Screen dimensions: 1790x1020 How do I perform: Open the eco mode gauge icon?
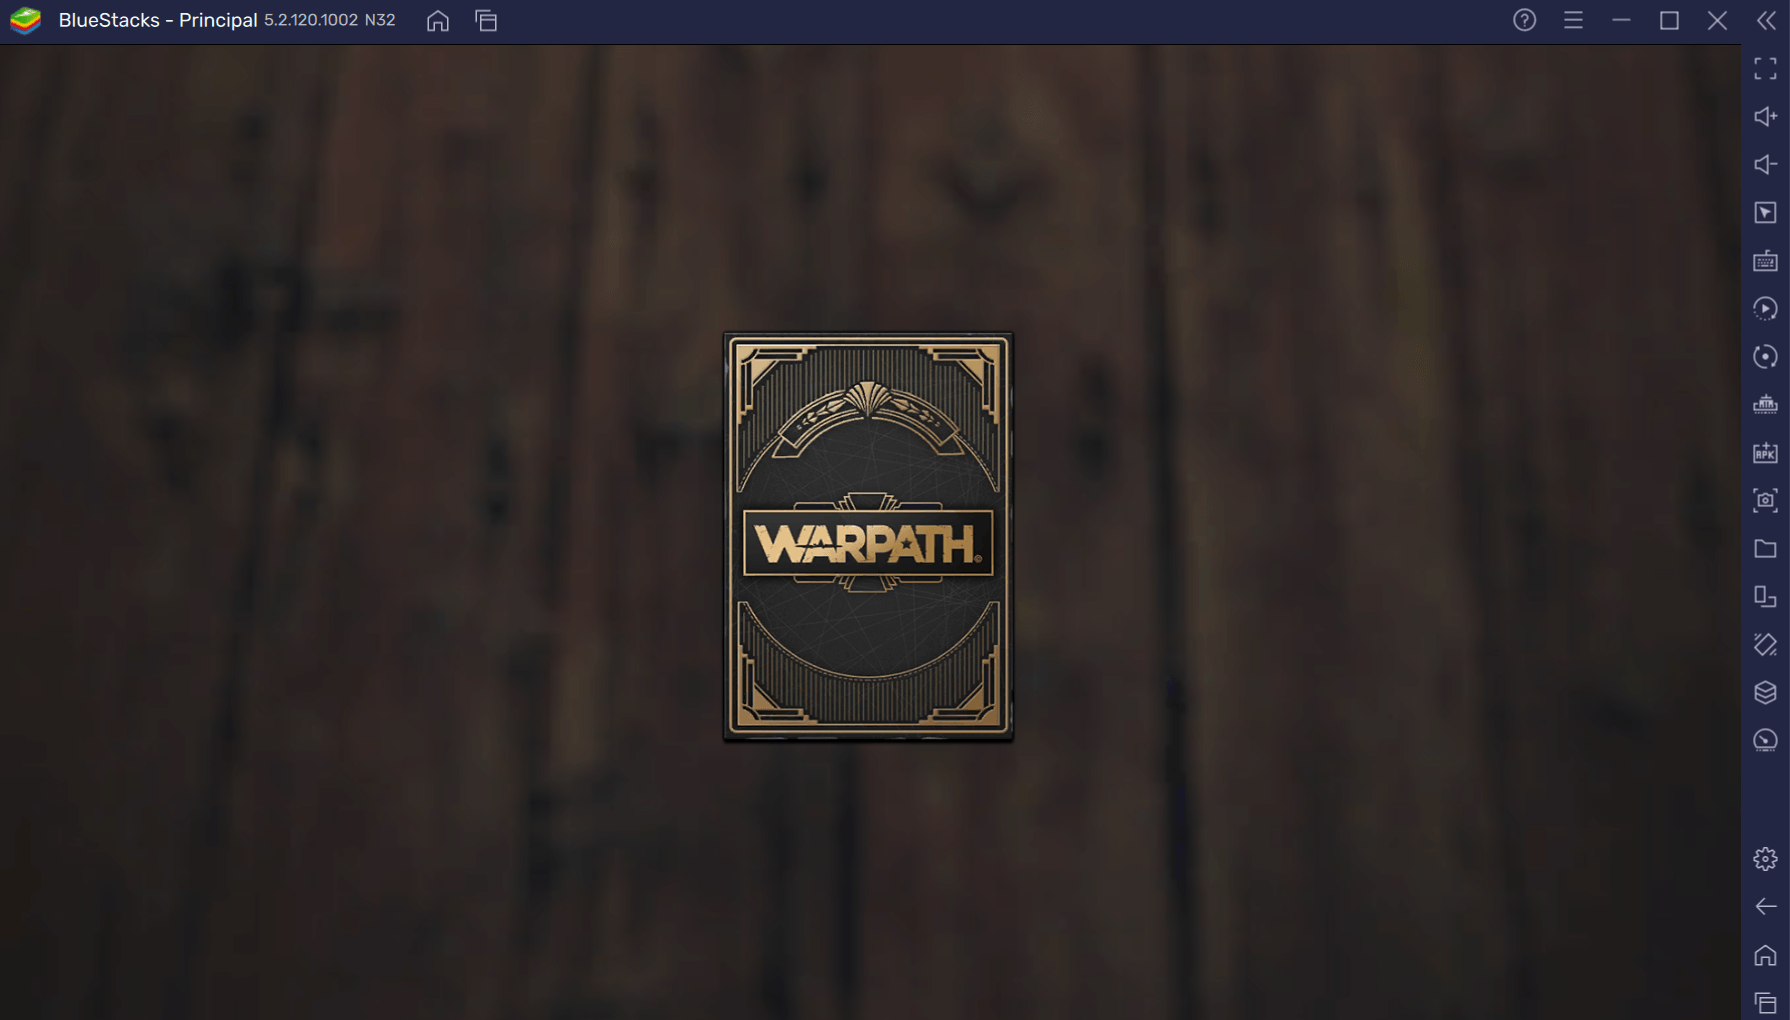1765,741
